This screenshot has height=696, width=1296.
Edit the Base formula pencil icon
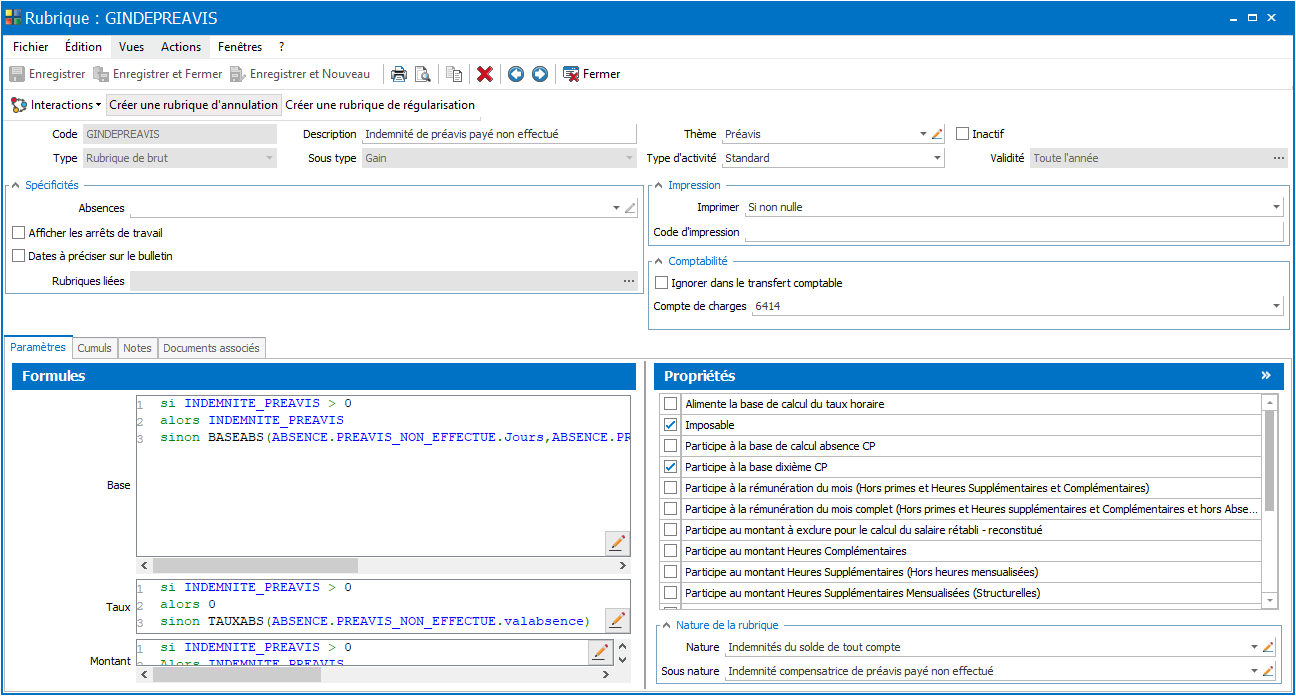point(617,543)
